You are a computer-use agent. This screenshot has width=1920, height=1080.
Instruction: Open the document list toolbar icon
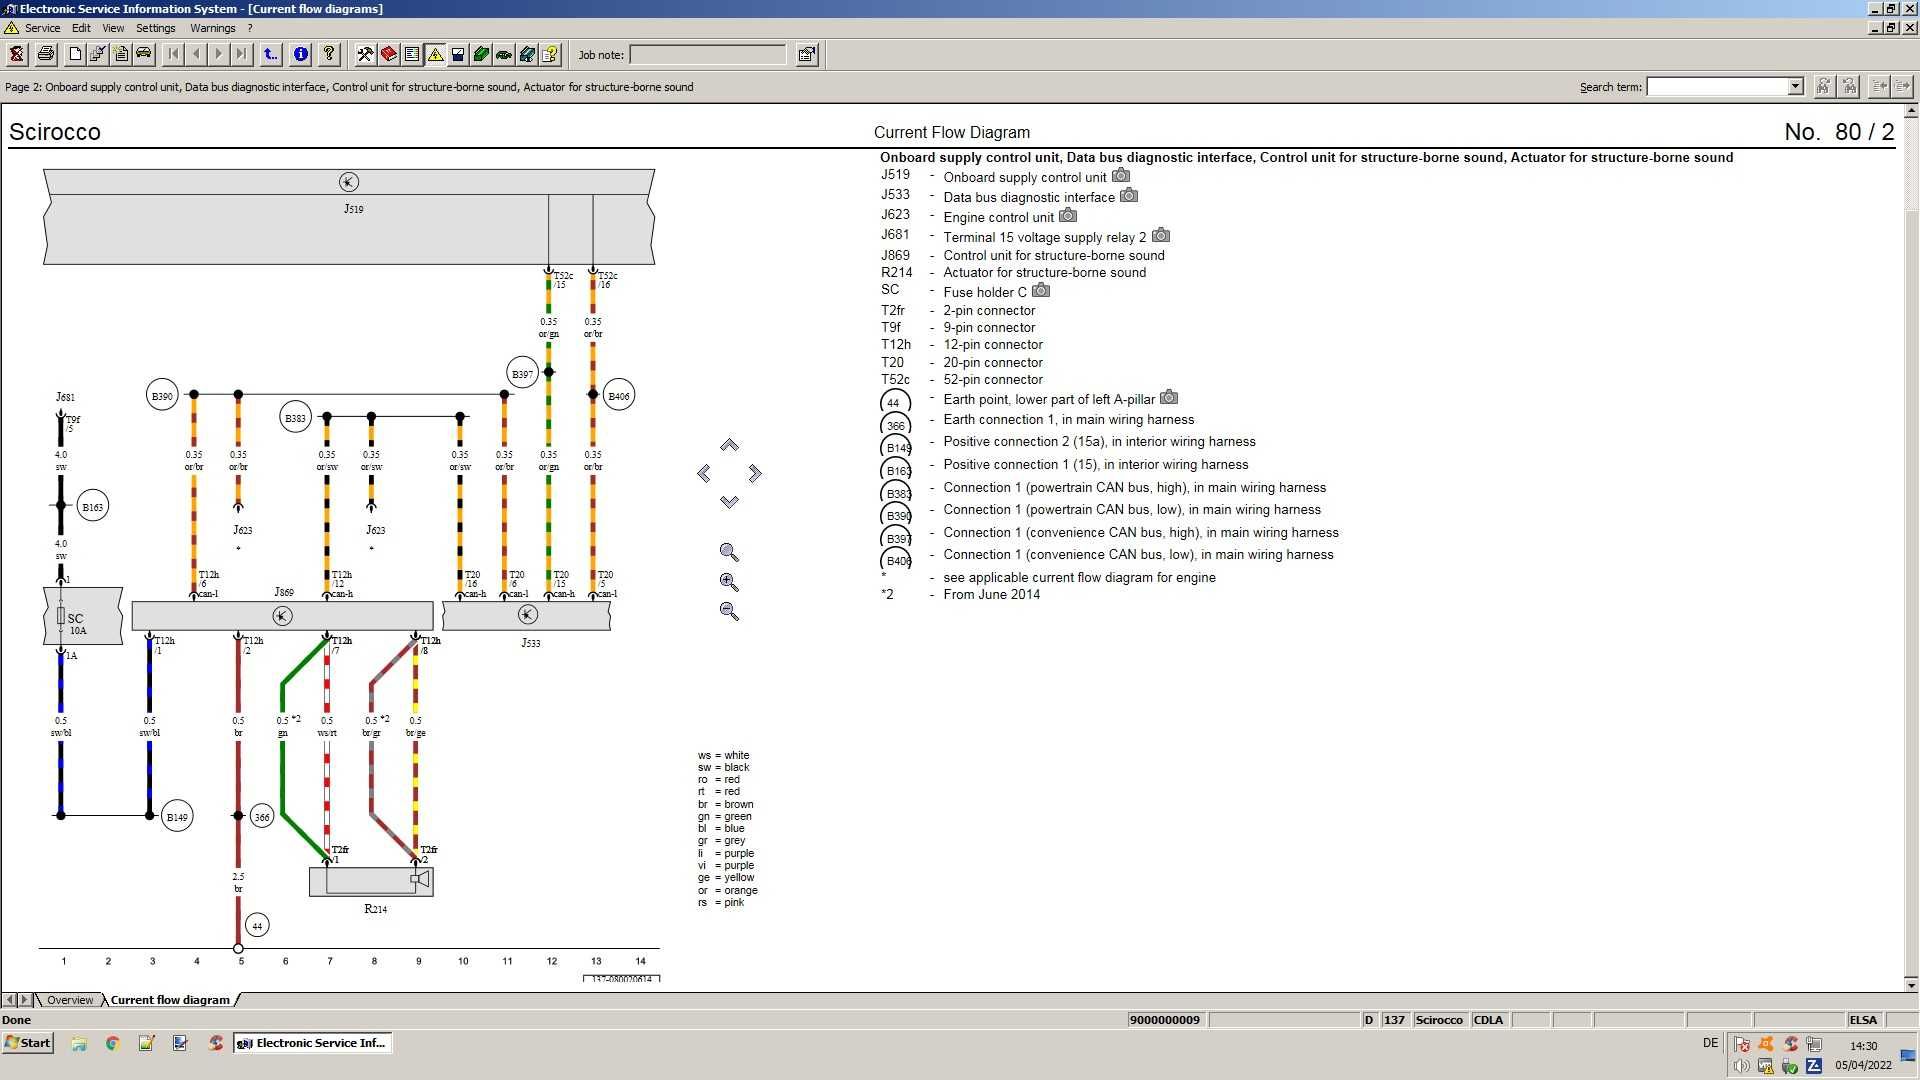point(412,54)
